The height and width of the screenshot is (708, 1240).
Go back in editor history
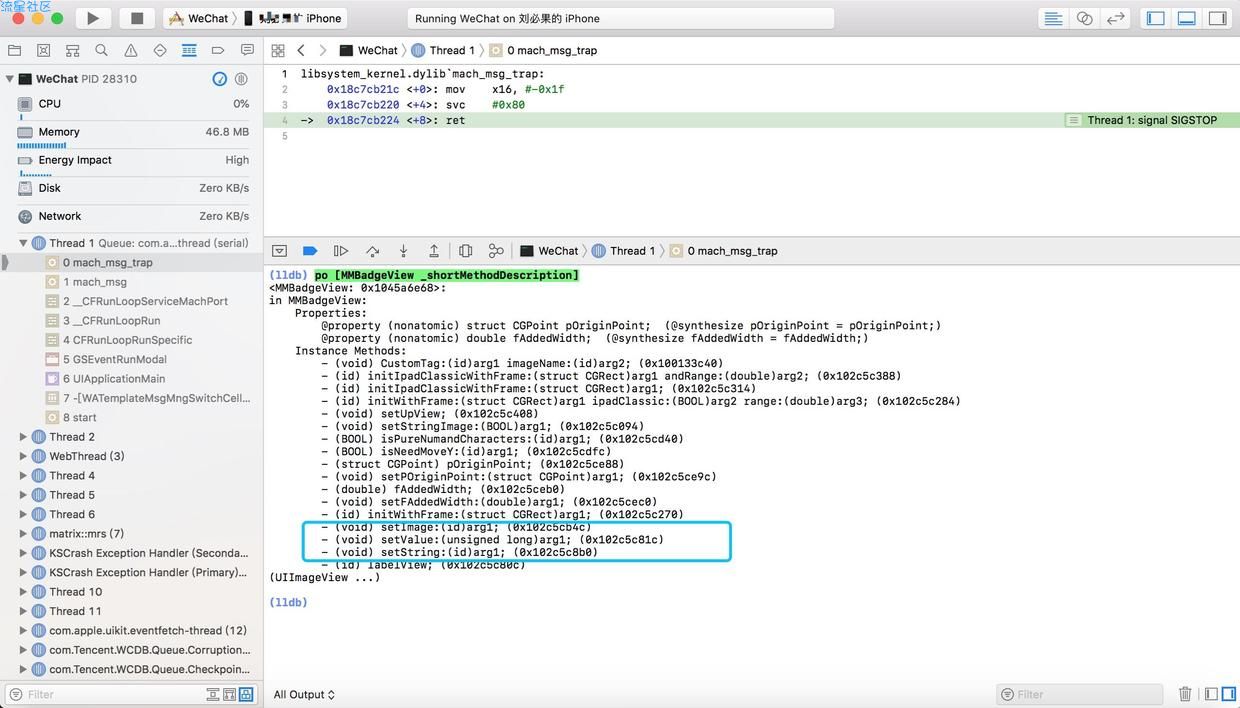pos(301,50)
